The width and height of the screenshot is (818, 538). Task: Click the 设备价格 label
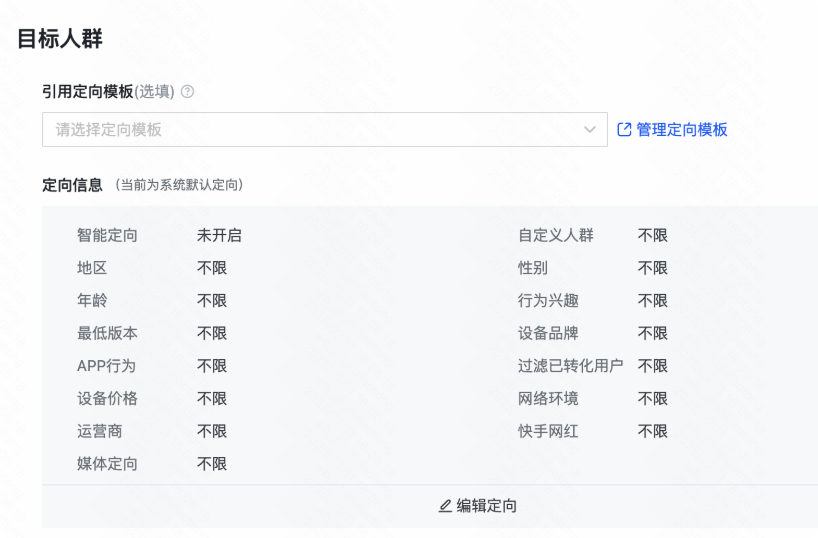pos(107,399)
